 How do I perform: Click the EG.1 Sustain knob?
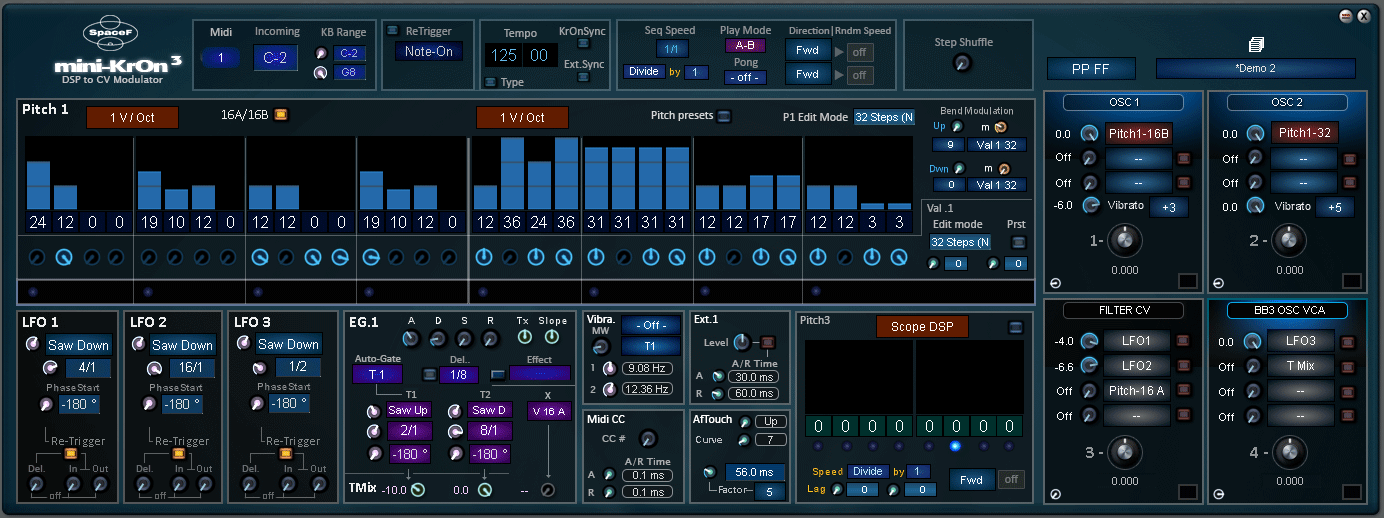point(464,338)
